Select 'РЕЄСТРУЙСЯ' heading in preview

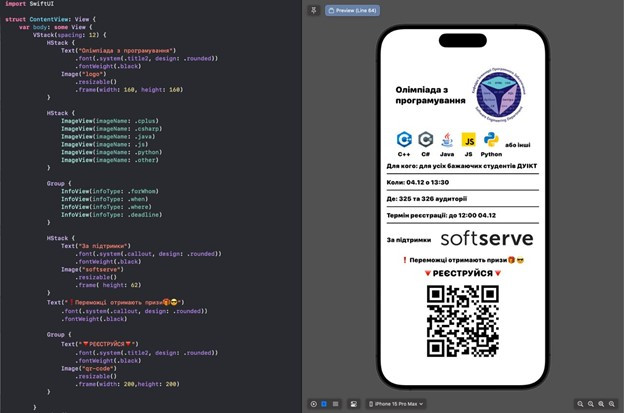[463, 273]
